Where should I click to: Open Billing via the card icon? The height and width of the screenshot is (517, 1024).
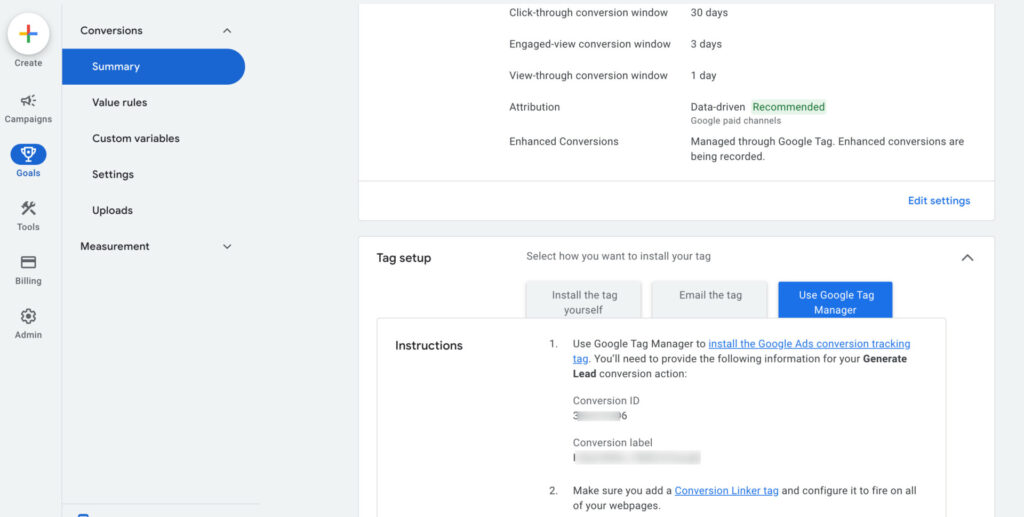[x=28, y=262]
